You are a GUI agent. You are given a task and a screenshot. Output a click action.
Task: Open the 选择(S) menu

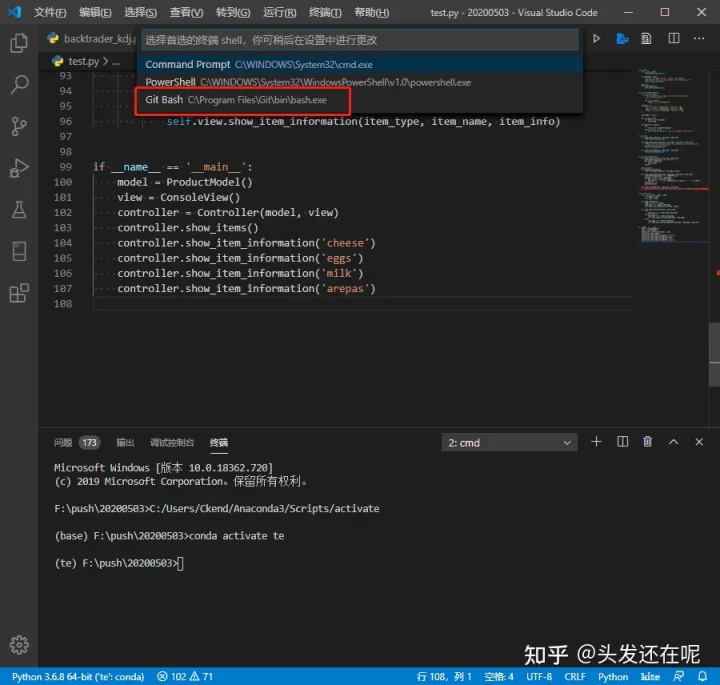pos(141,12)
